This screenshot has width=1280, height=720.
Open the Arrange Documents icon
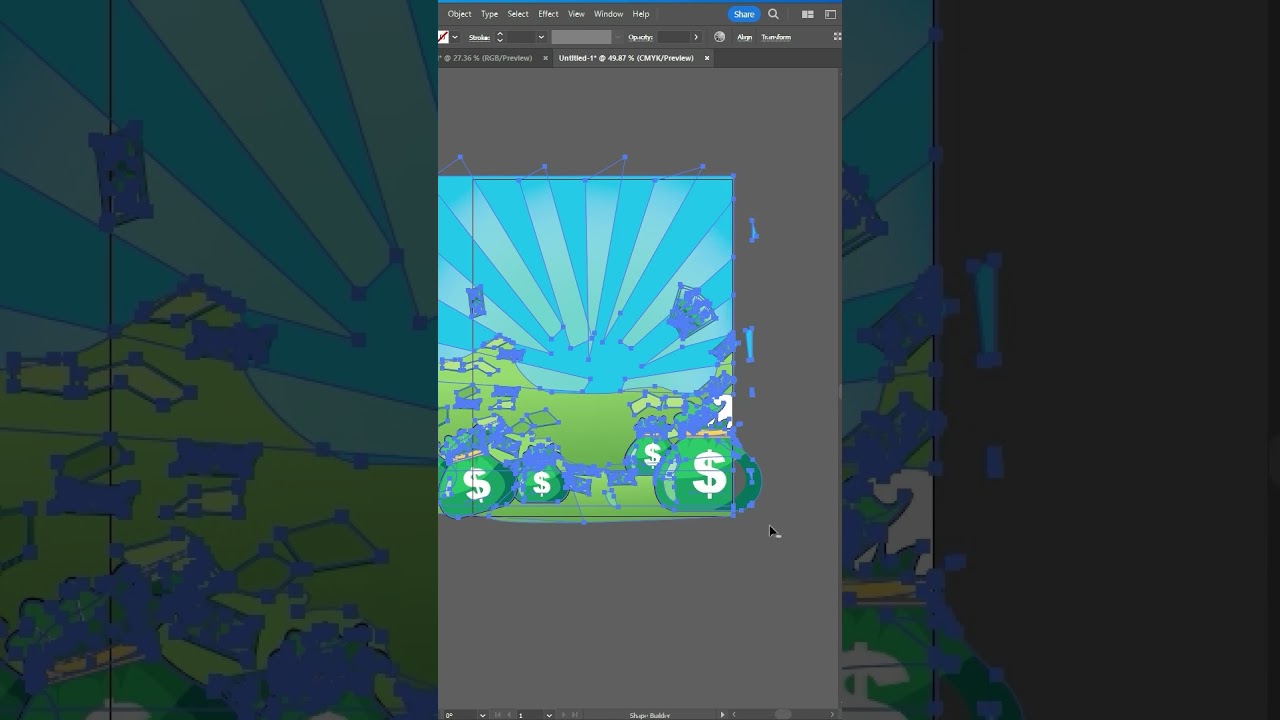coord(807,14)
